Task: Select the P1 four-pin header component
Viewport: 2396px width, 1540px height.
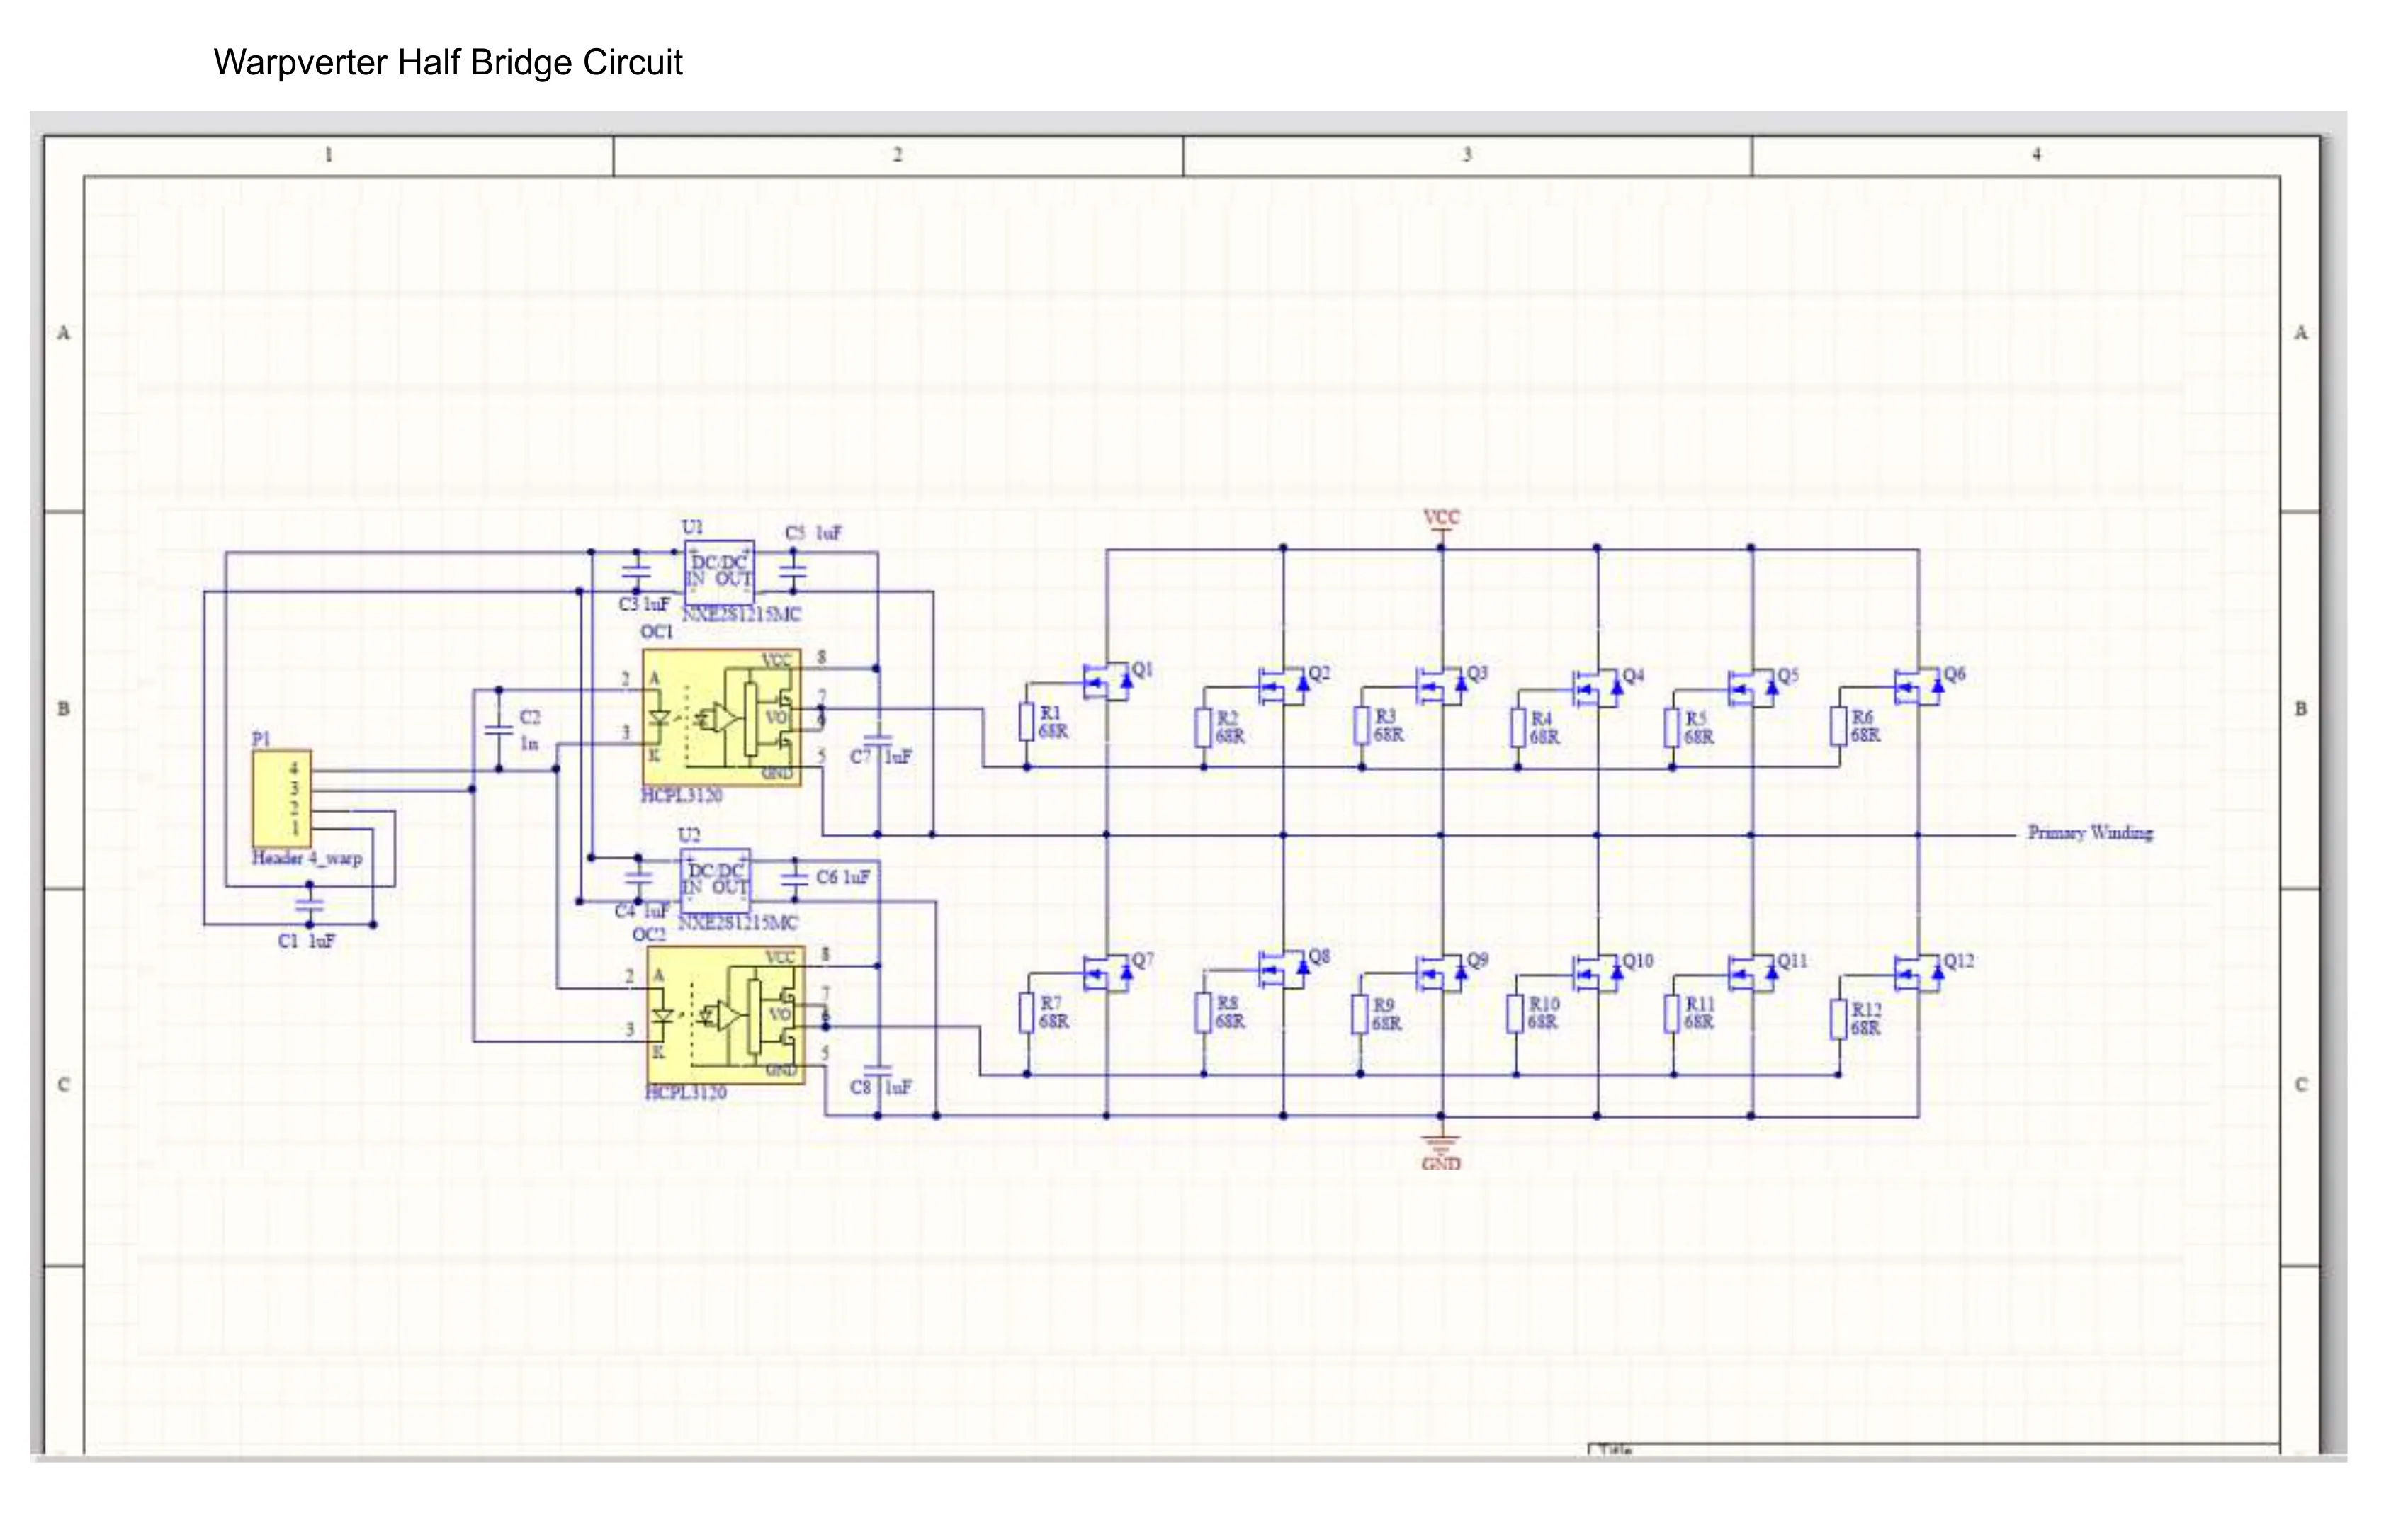Action: 281,800
